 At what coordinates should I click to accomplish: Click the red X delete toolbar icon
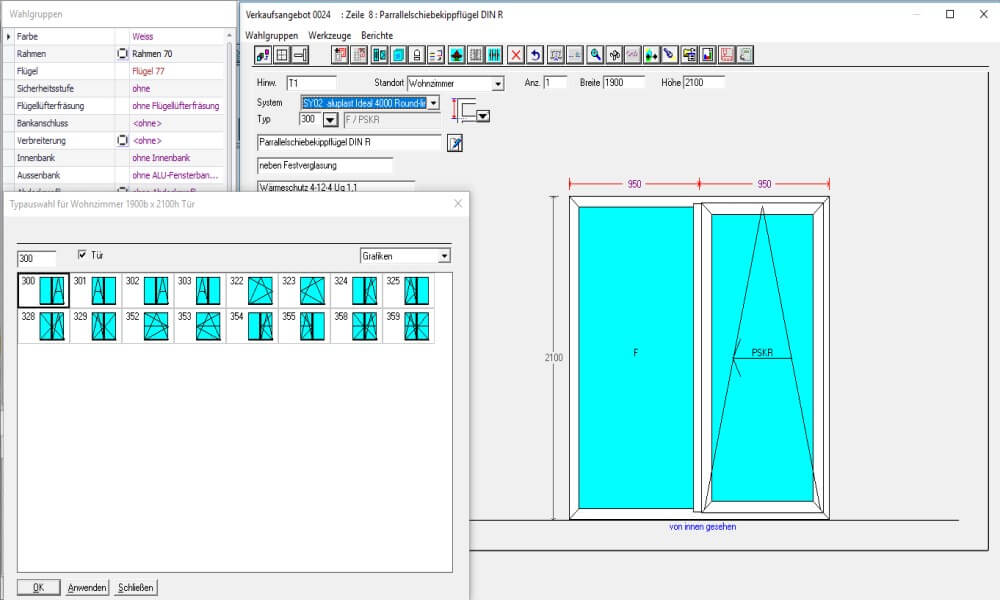click(x=516, y=55)
